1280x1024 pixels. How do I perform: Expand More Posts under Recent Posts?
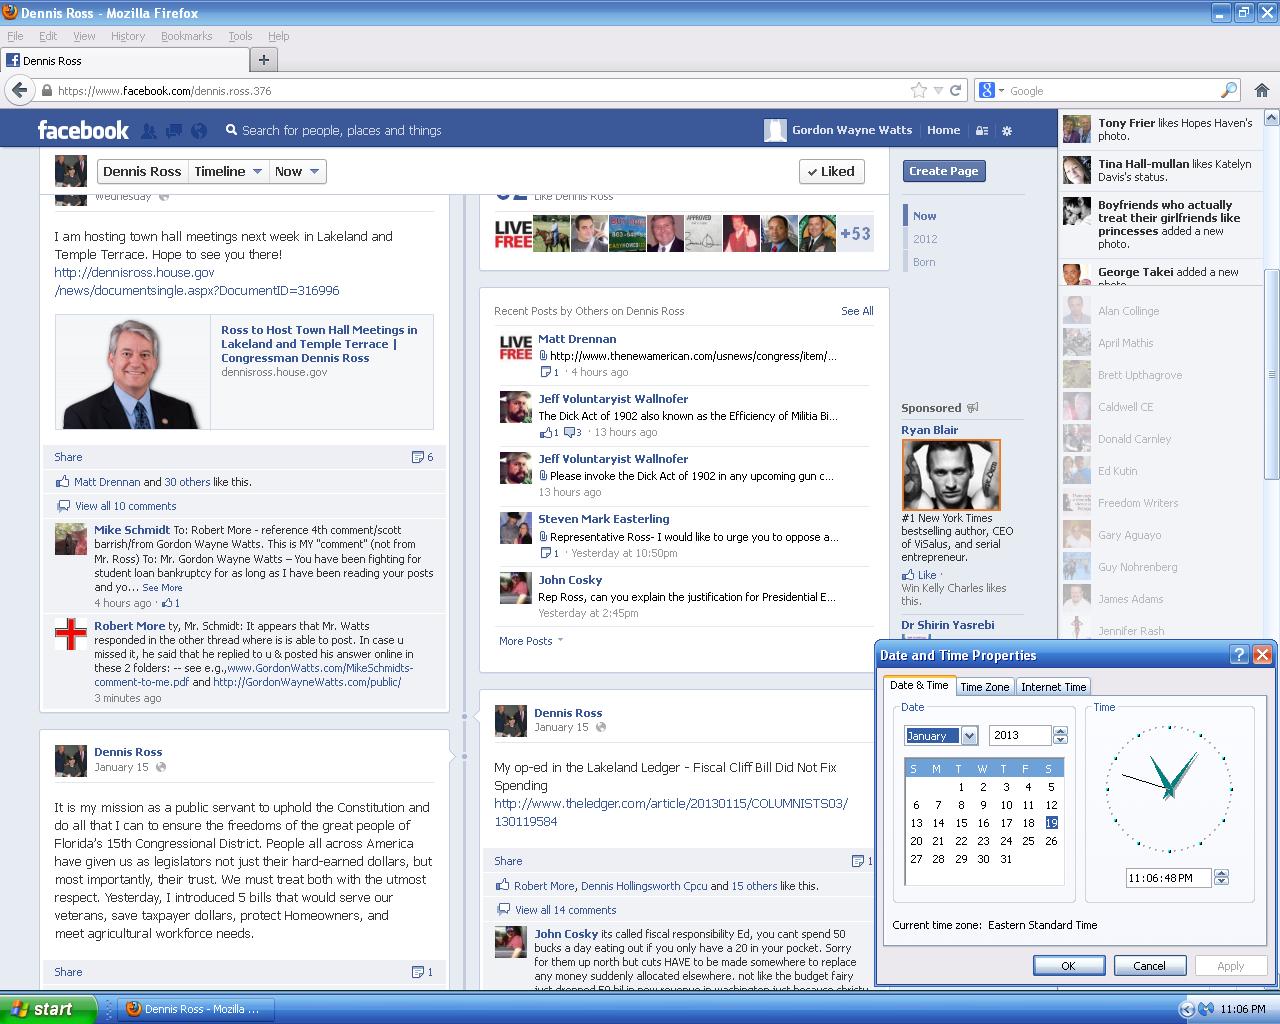[x=531, y=641]
